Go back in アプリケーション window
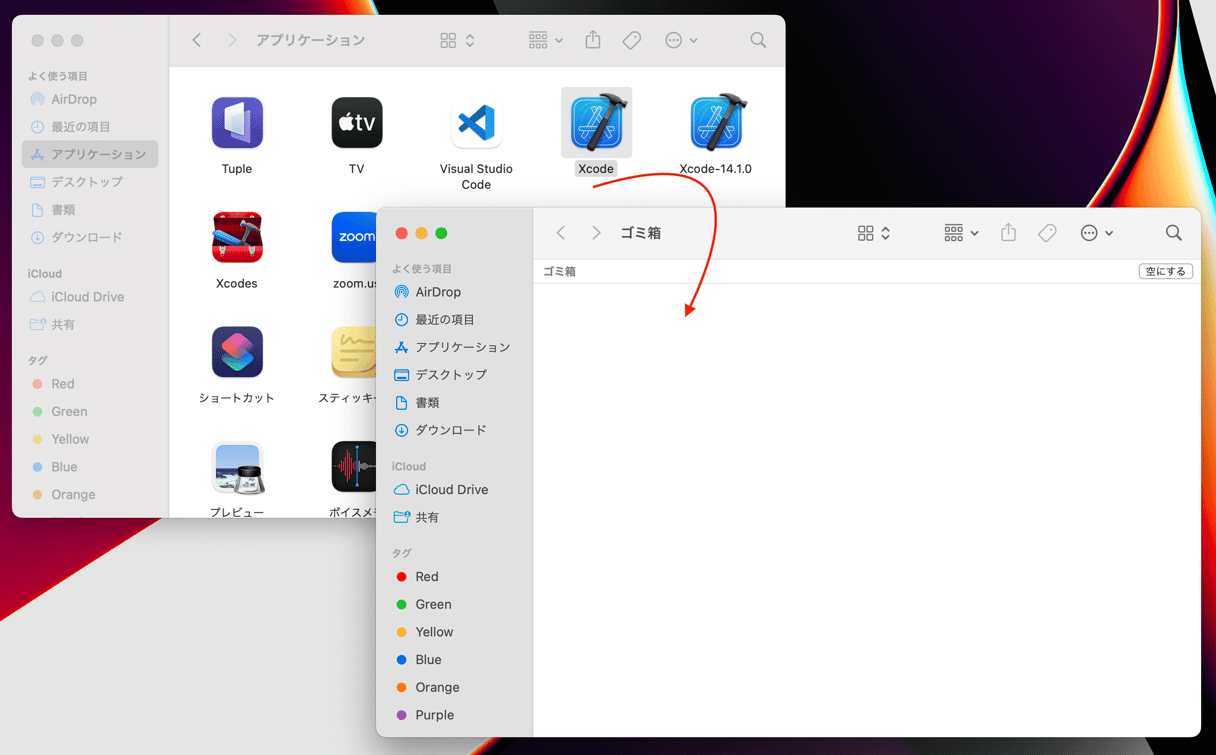Image resolution: width=1216 pixels, height=755 pixels. tap(197, 40)
